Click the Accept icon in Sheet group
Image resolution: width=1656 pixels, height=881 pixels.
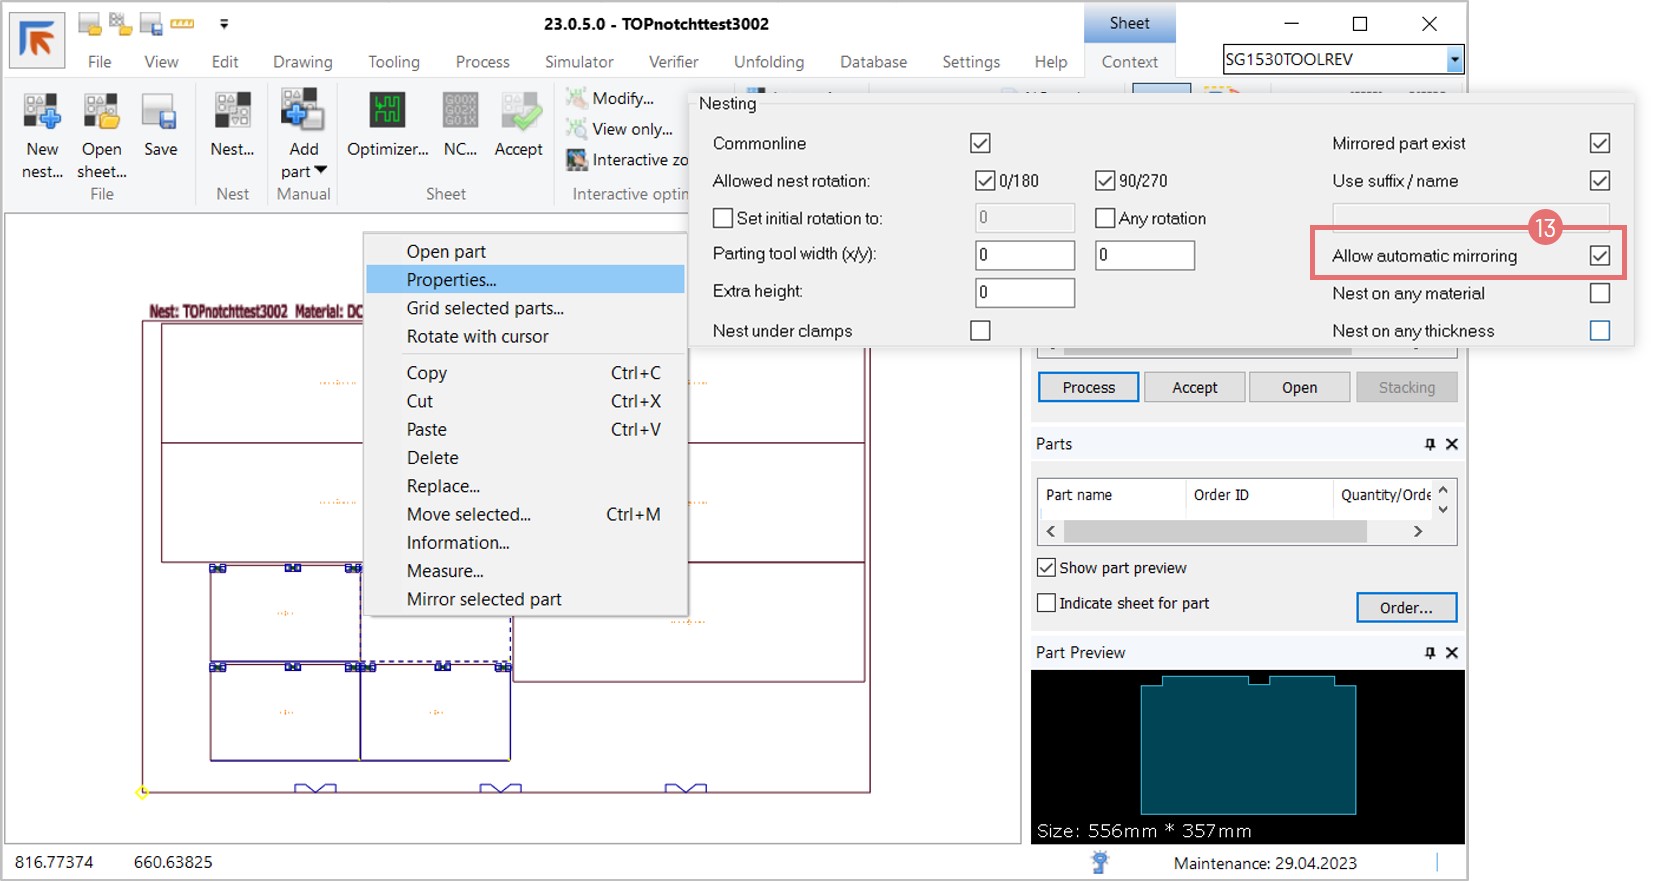(x=519, y=112)
